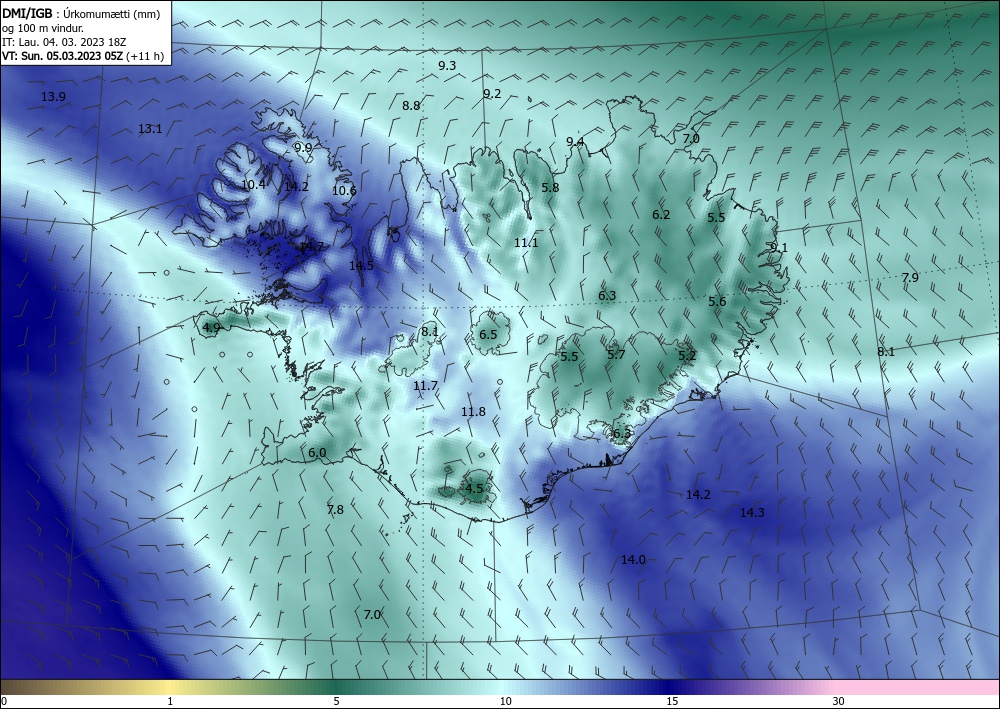Image resolution: width=1000 pixels, height=709 pixels.
Task: Pick the 10.4 map value
Action: coord(253,185)
